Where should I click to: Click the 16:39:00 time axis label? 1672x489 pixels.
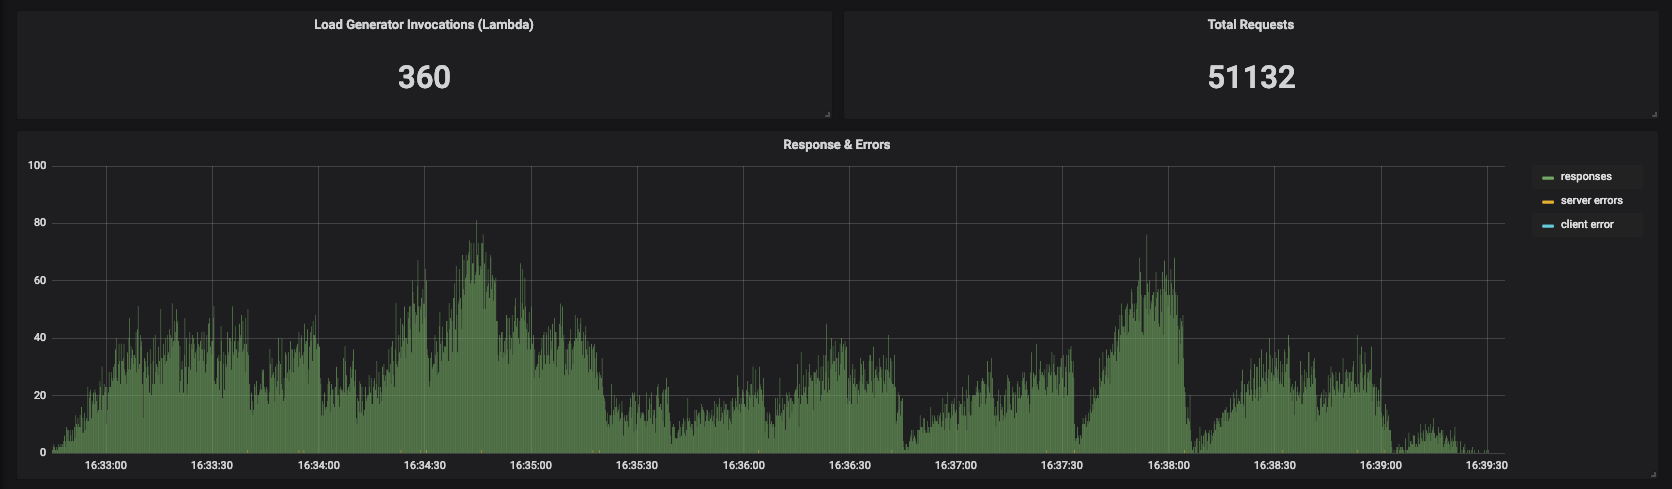[x=1380, y=465]
